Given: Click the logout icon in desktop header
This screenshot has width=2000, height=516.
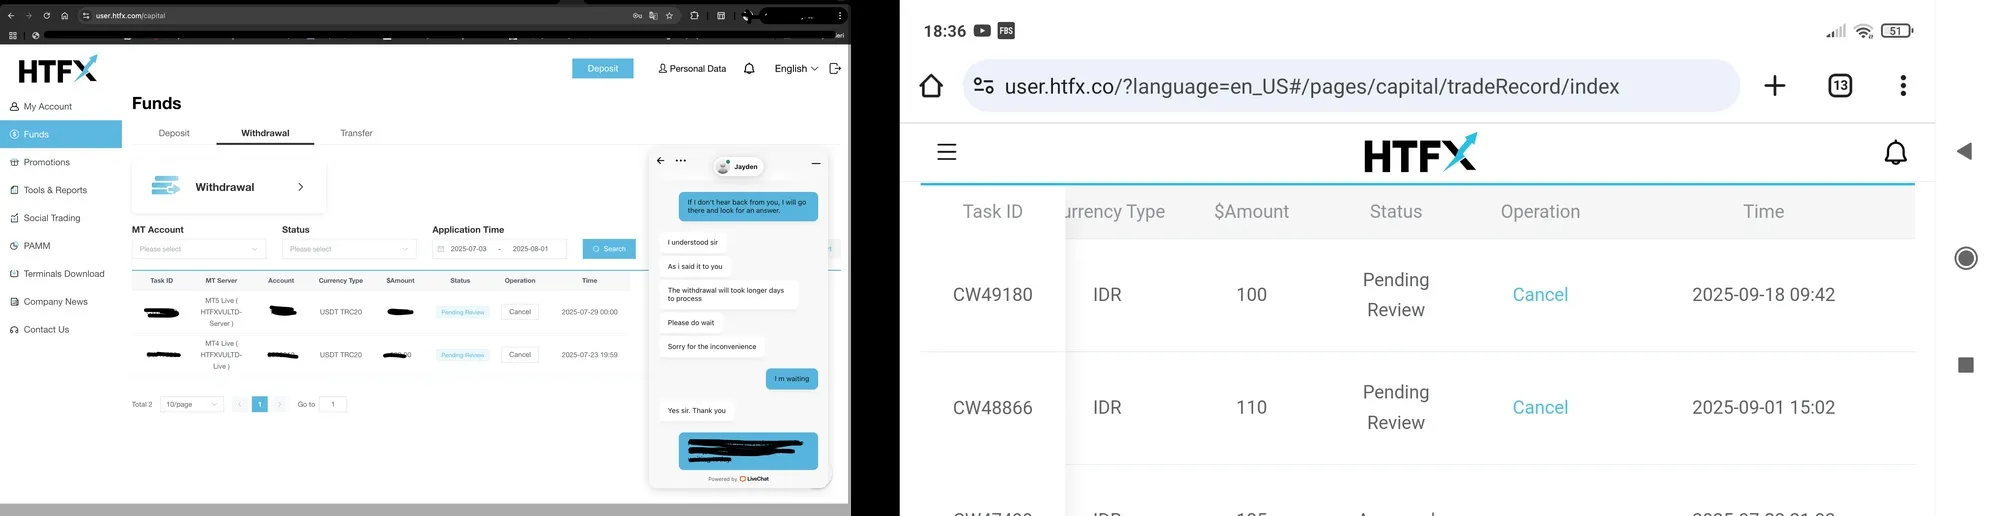Looking at the screenshot, I should 835,68.
